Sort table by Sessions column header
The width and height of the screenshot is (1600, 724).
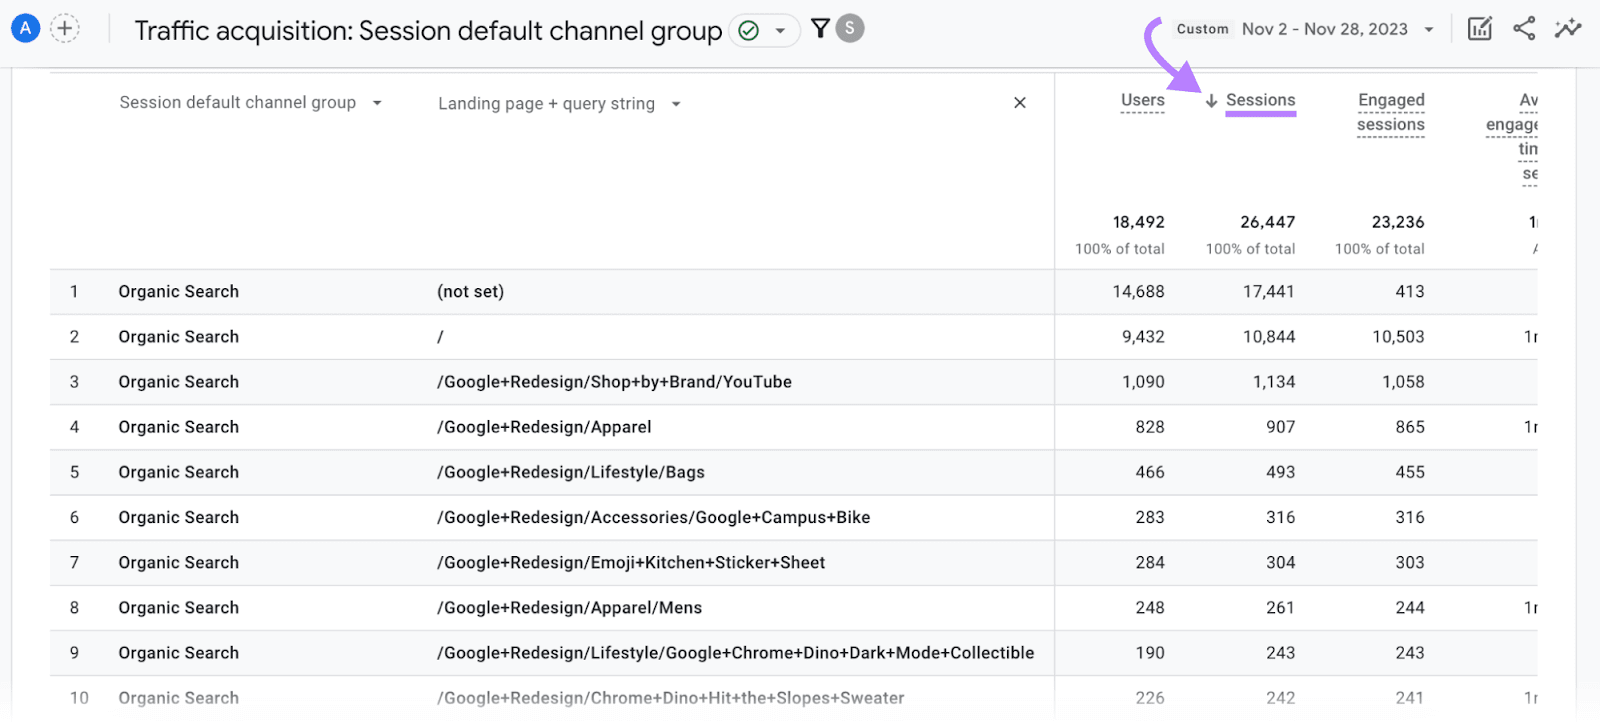pos(1260,100)
